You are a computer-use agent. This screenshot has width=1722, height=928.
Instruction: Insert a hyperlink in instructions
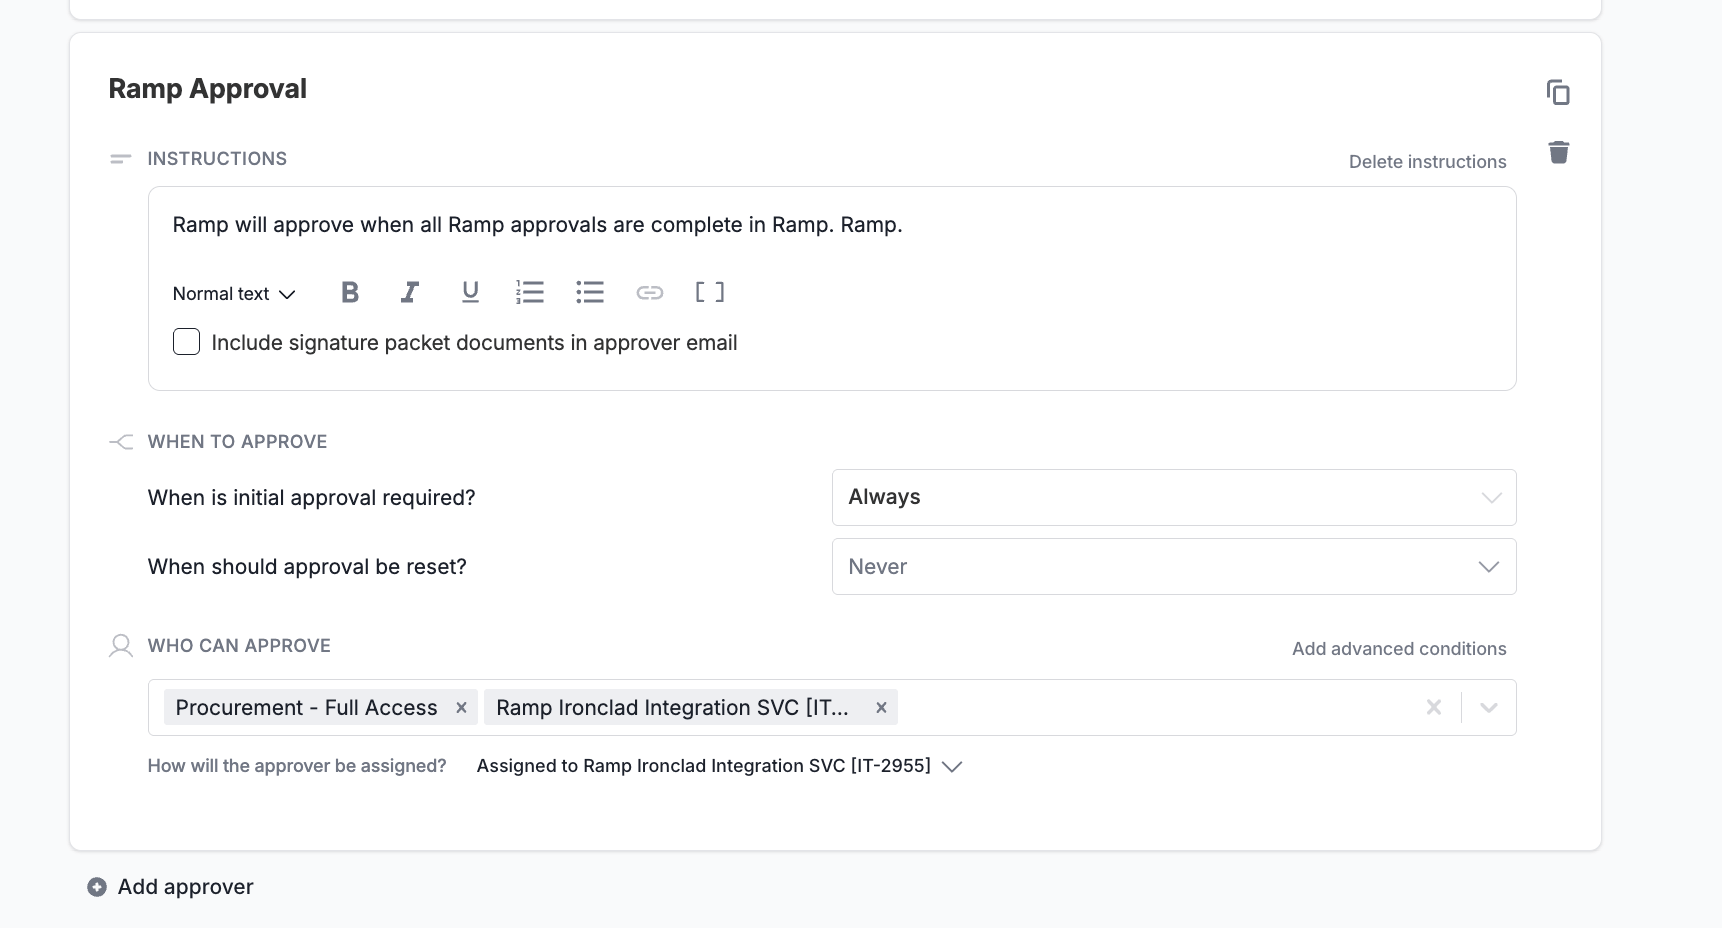coord(650,292)
